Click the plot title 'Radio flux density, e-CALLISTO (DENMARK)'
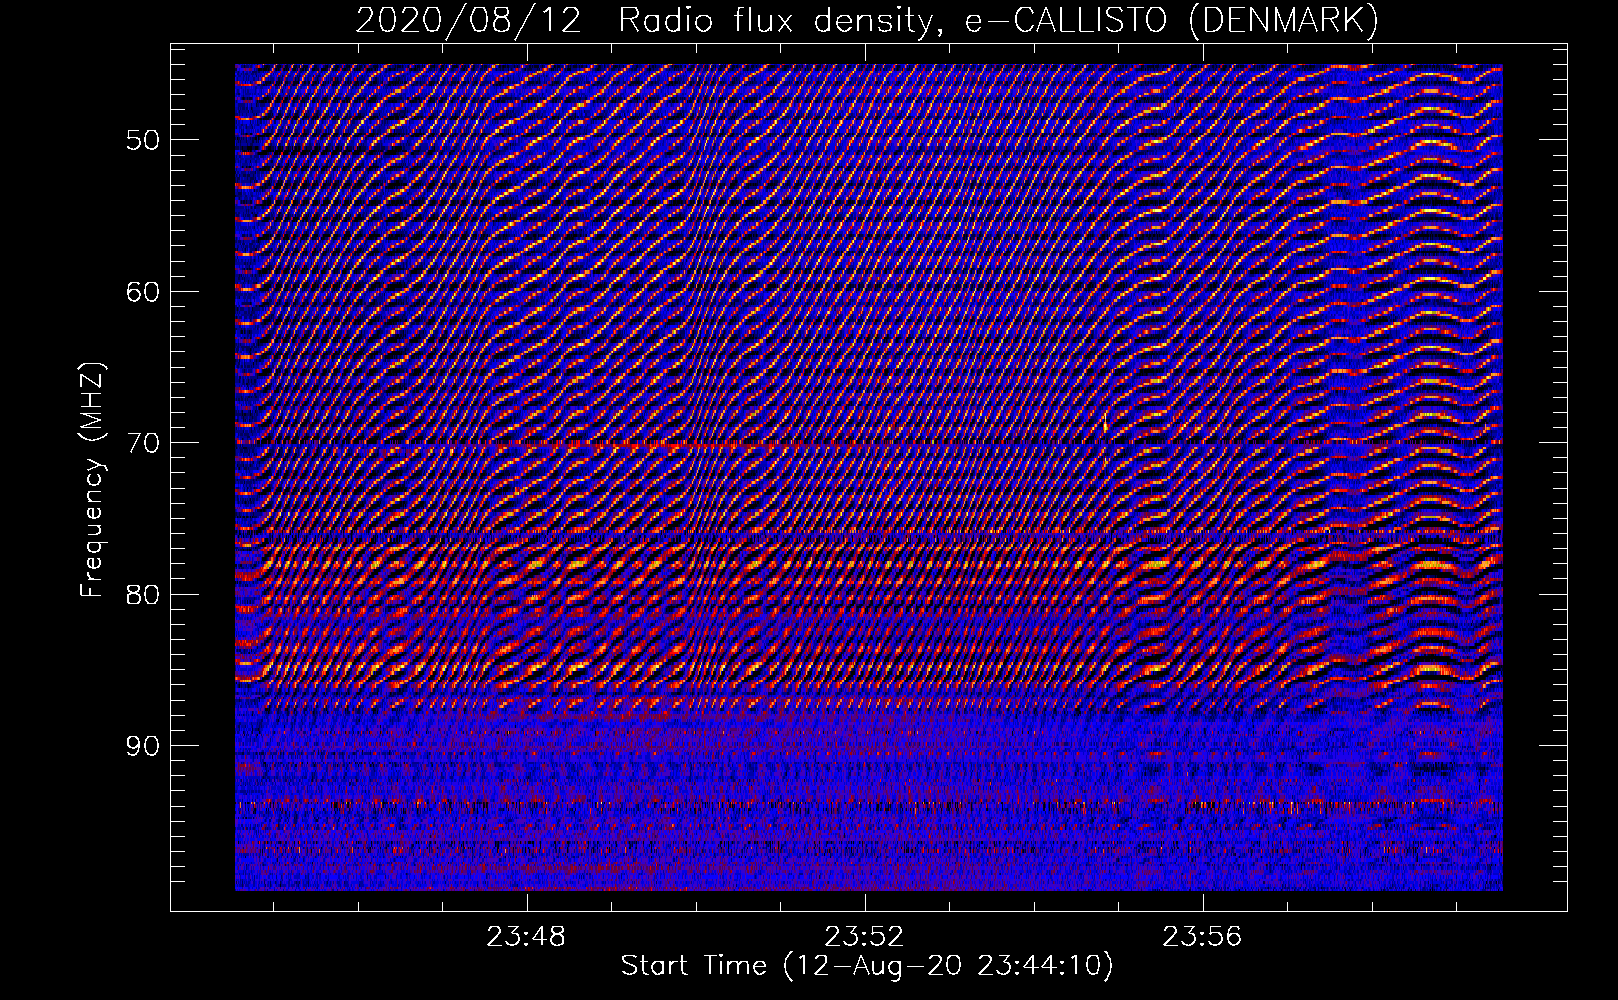 point(998,21)
